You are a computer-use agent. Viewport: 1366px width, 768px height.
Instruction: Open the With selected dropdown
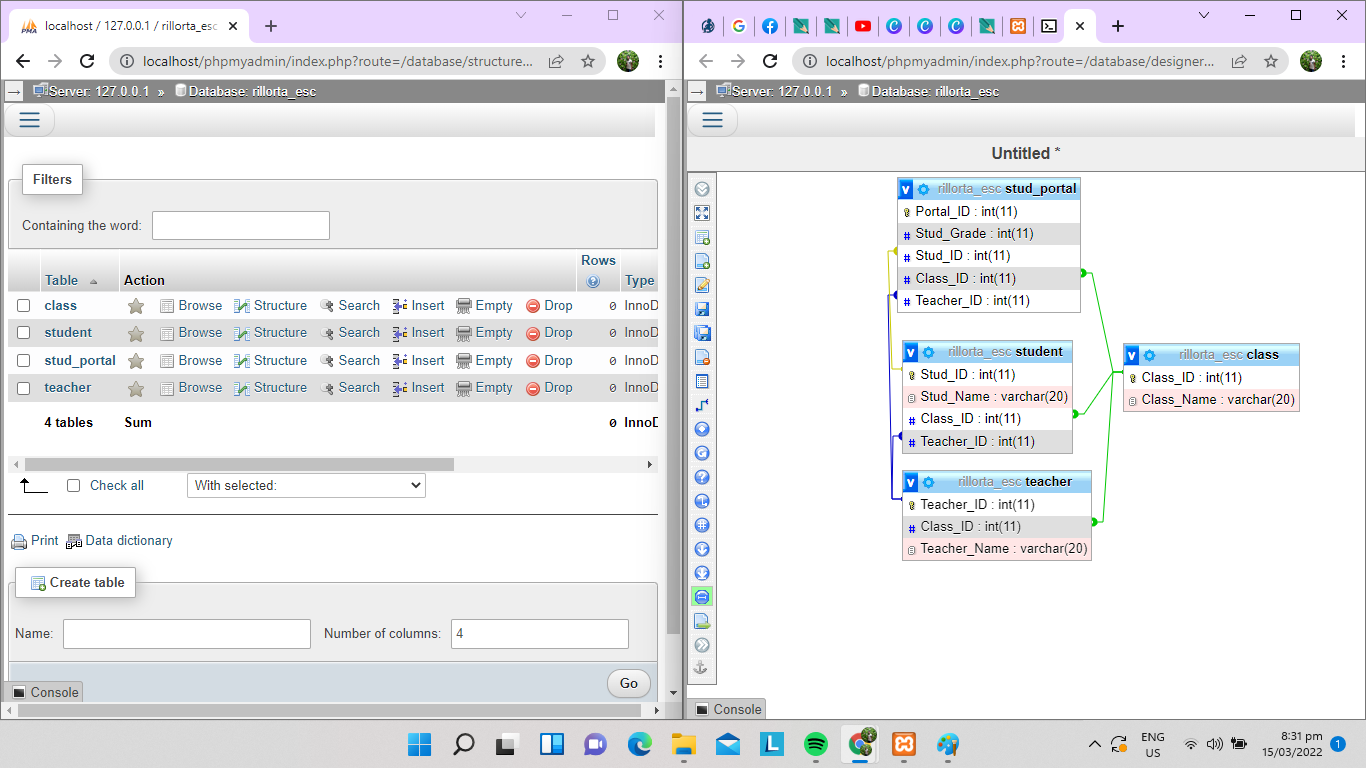coord(306,486)
